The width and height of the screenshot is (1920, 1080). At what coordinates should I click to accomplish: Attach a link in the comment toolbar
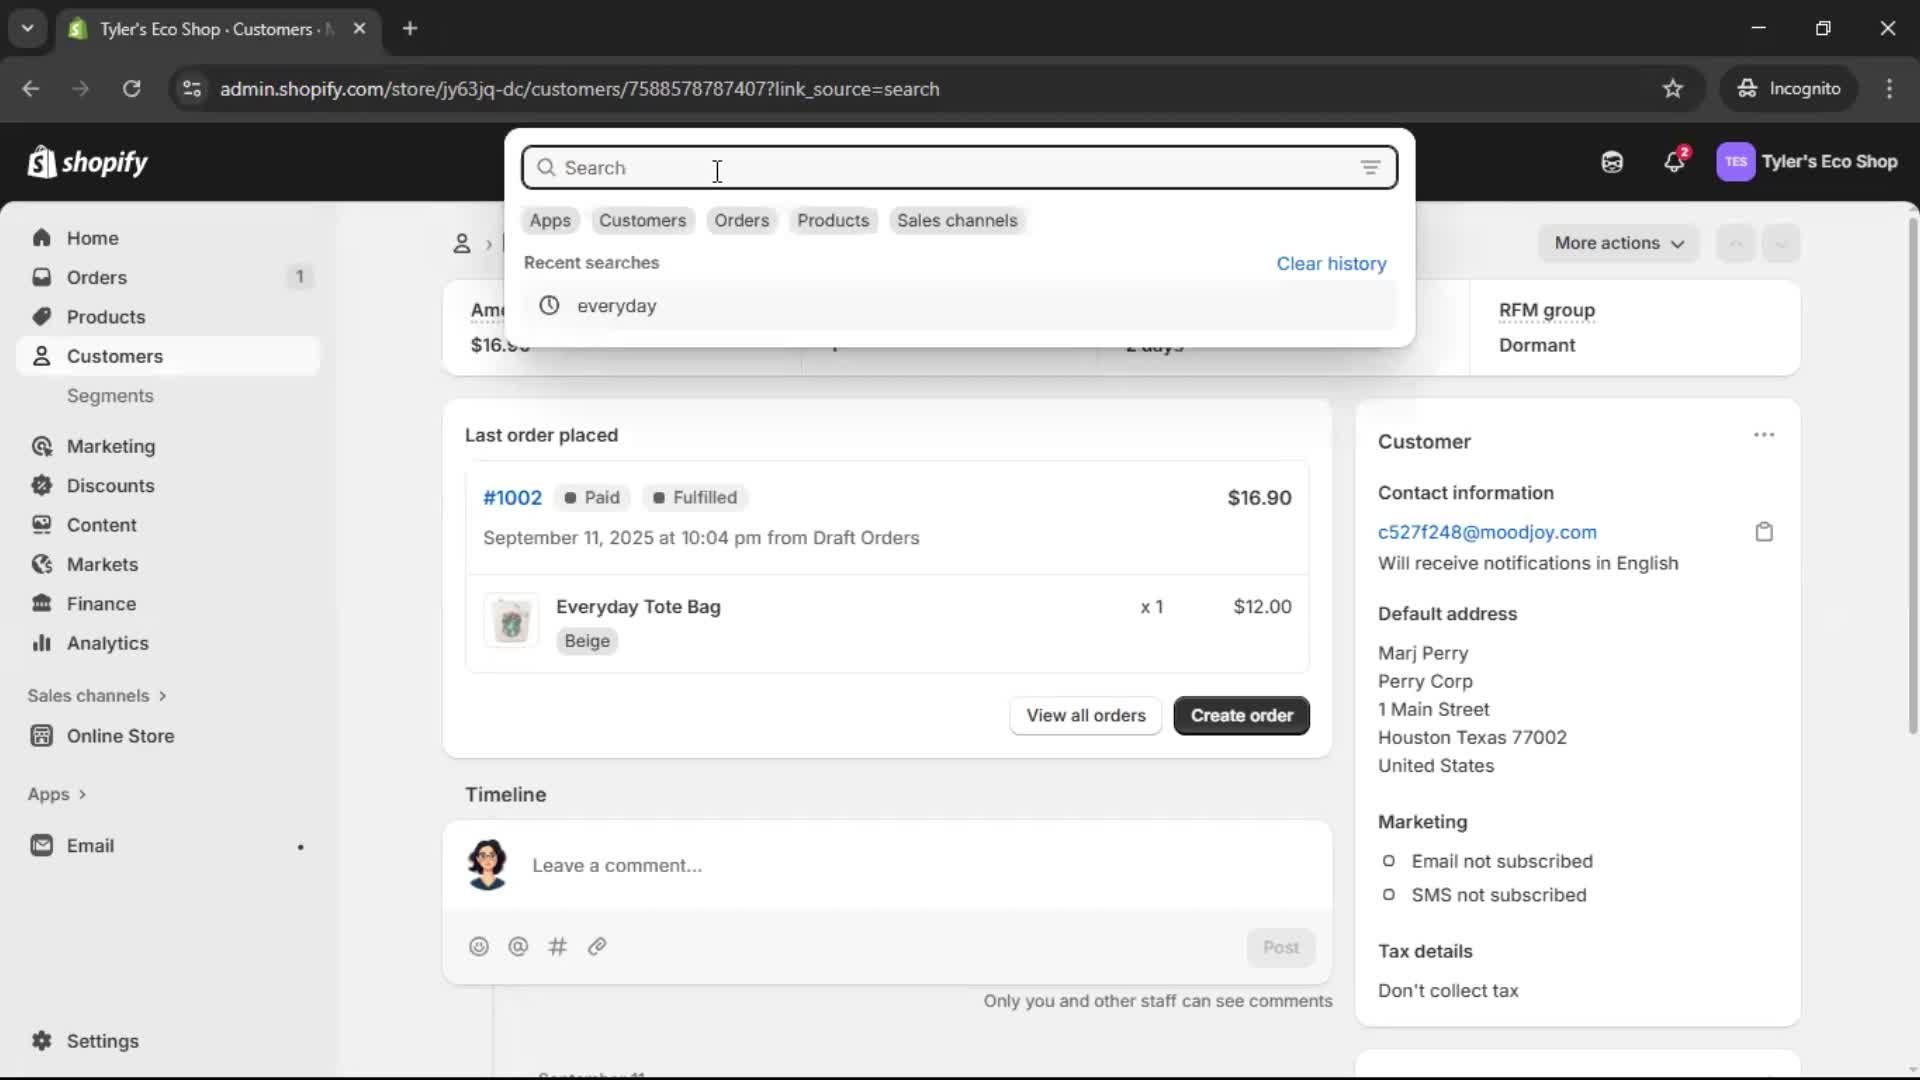pos(598,946)
